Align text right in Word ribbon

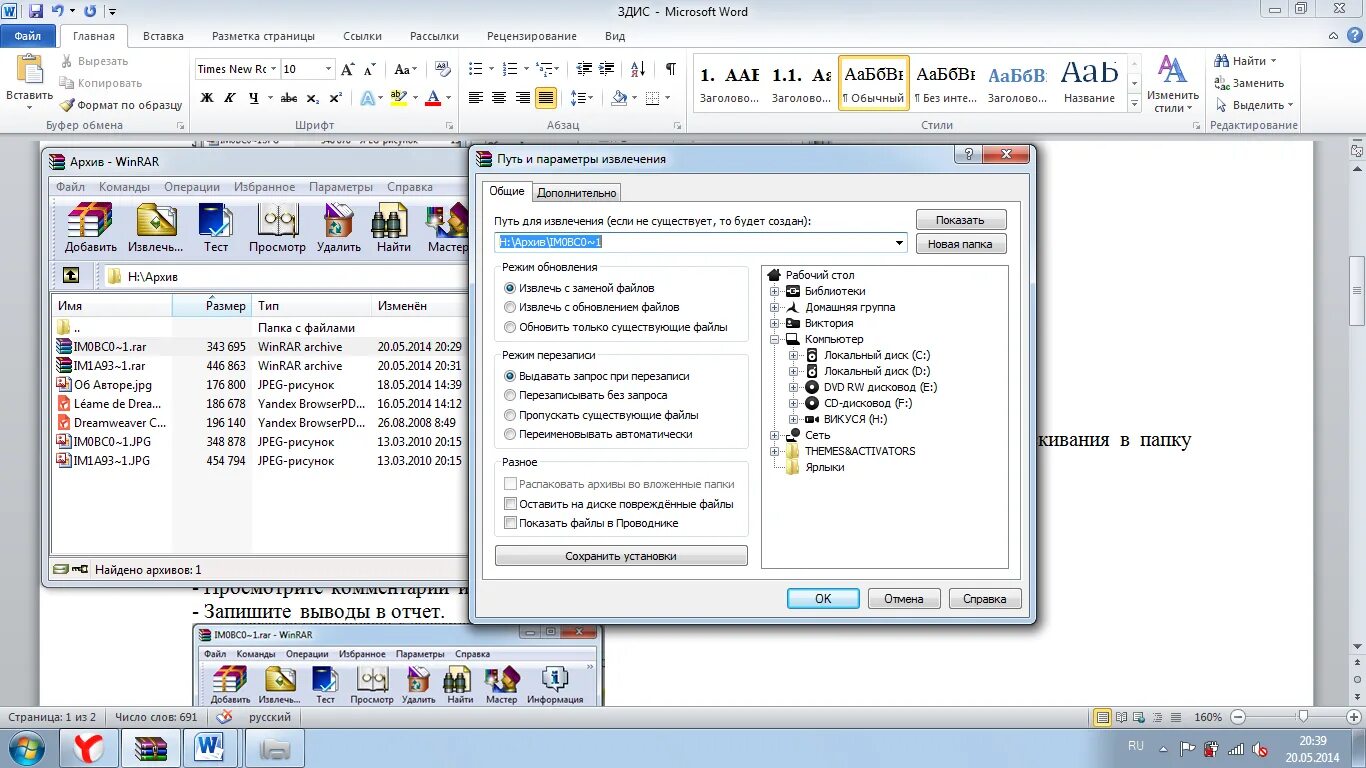tap(523, 98)
